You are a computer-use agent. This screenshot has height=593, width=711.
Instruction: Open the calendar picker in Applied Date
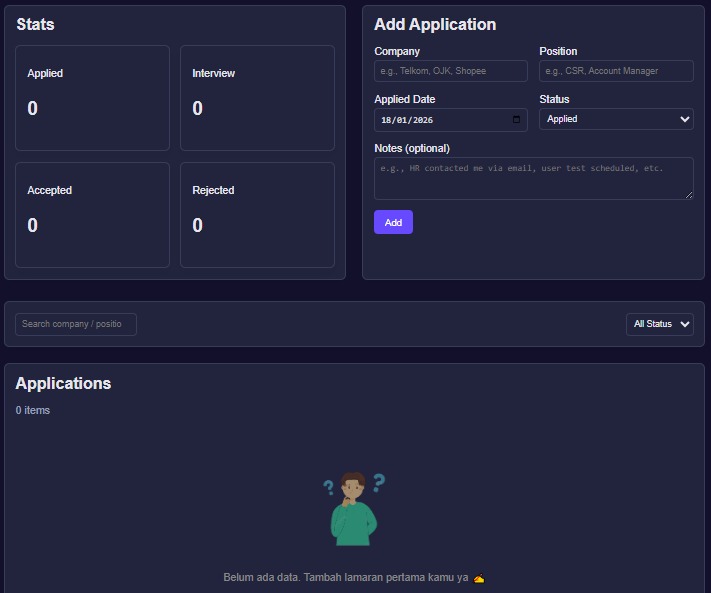[x=516, y=120]
